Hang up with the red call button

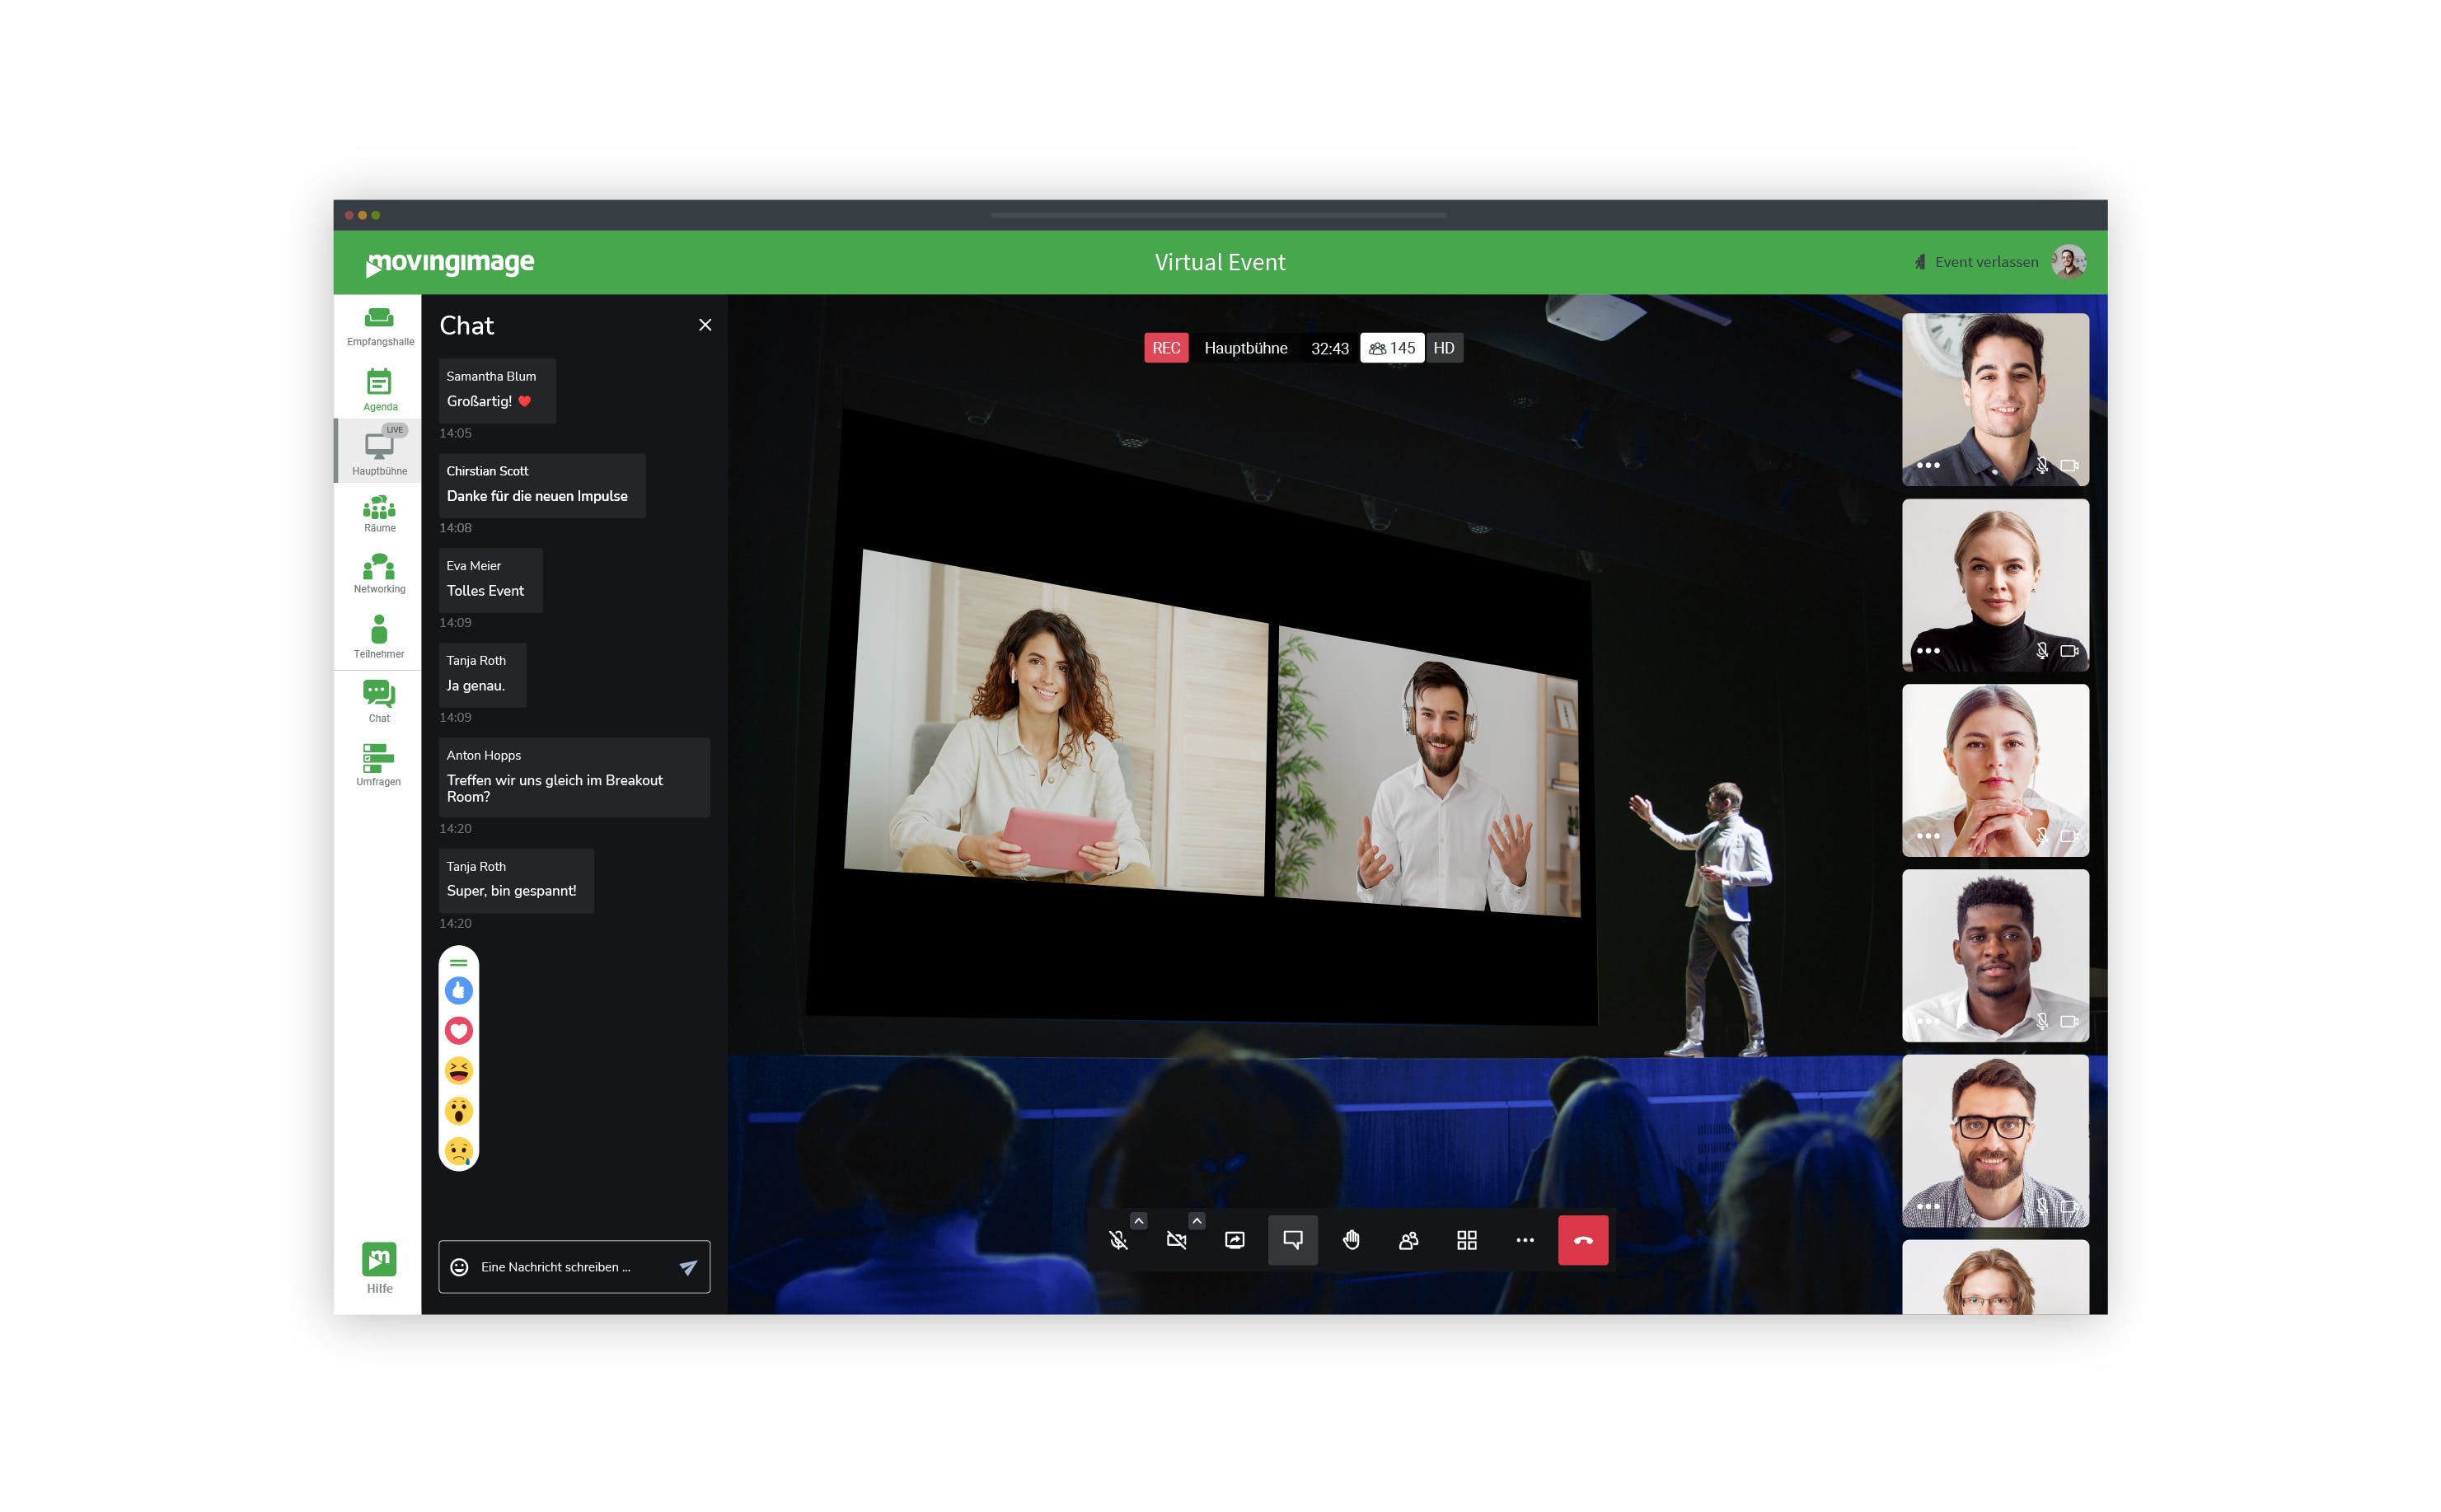[x=1583, y=1240]
